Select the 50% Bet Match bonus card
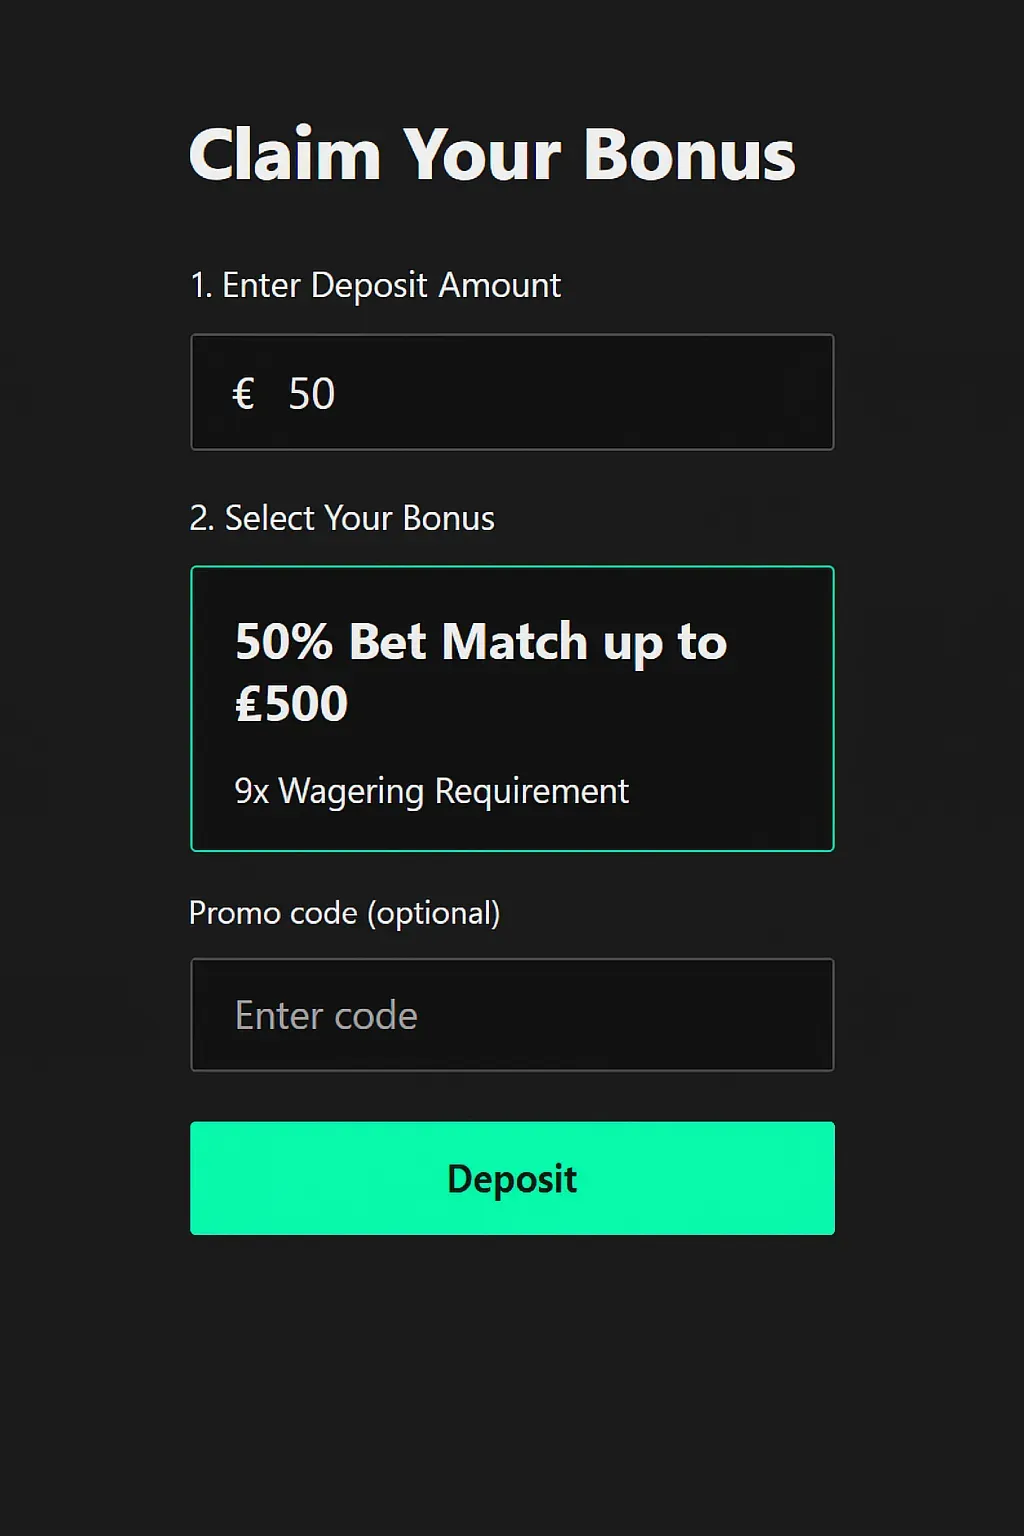 (x=512, y=708)
